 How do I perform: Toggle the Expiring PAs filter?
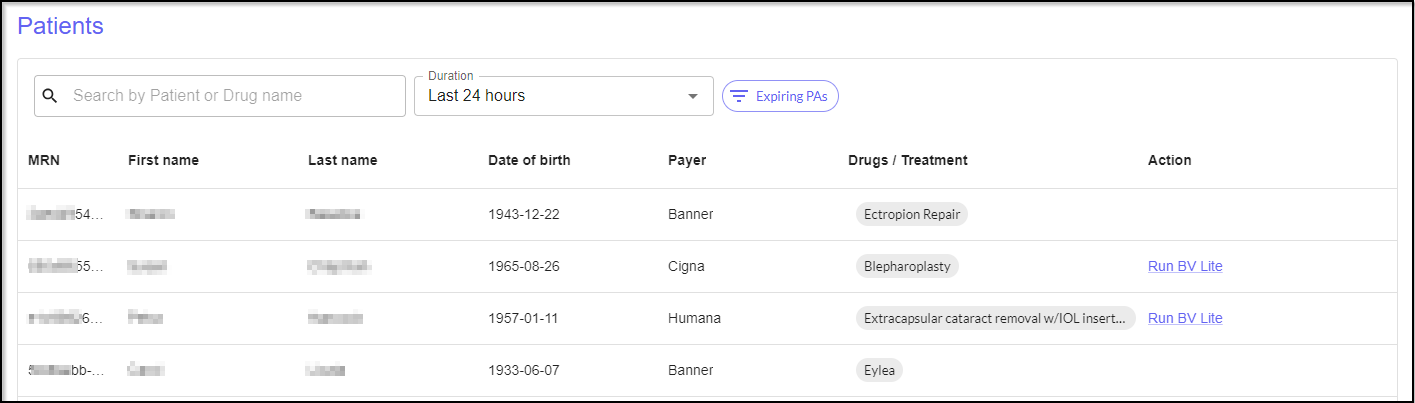point(780,96)
